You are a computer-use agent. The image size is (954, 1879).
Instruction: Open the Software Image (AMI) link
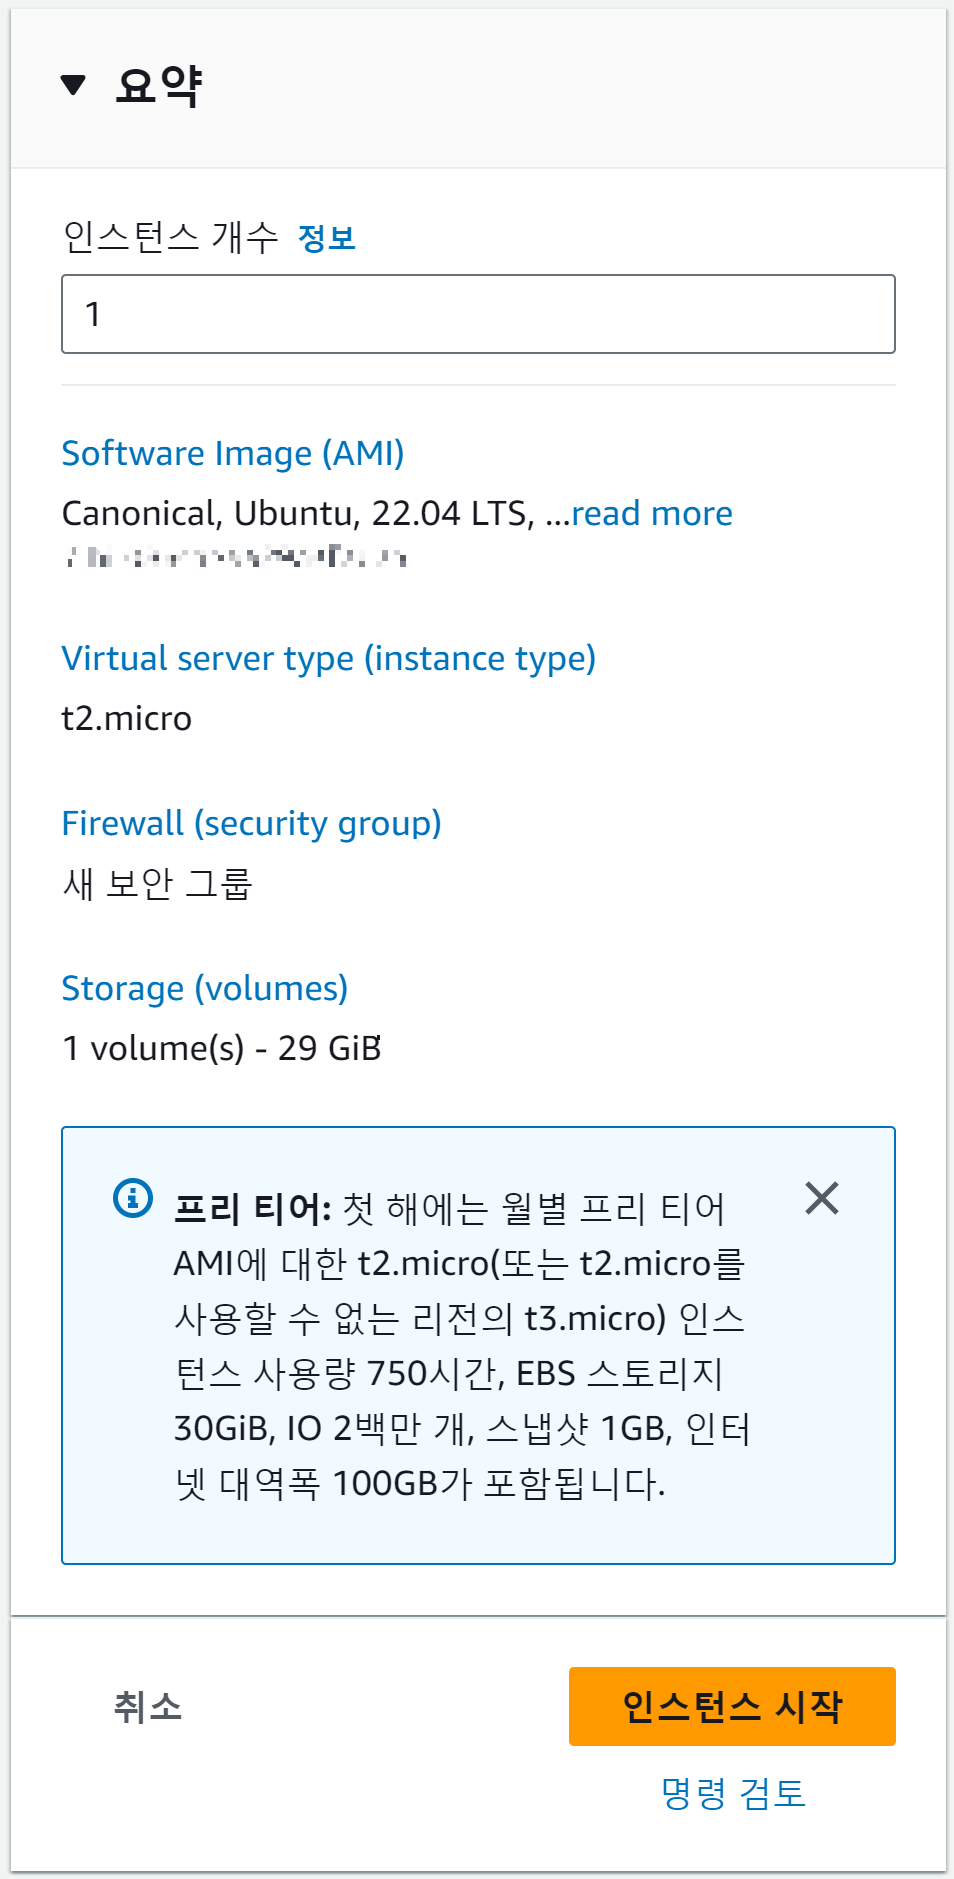233,453
